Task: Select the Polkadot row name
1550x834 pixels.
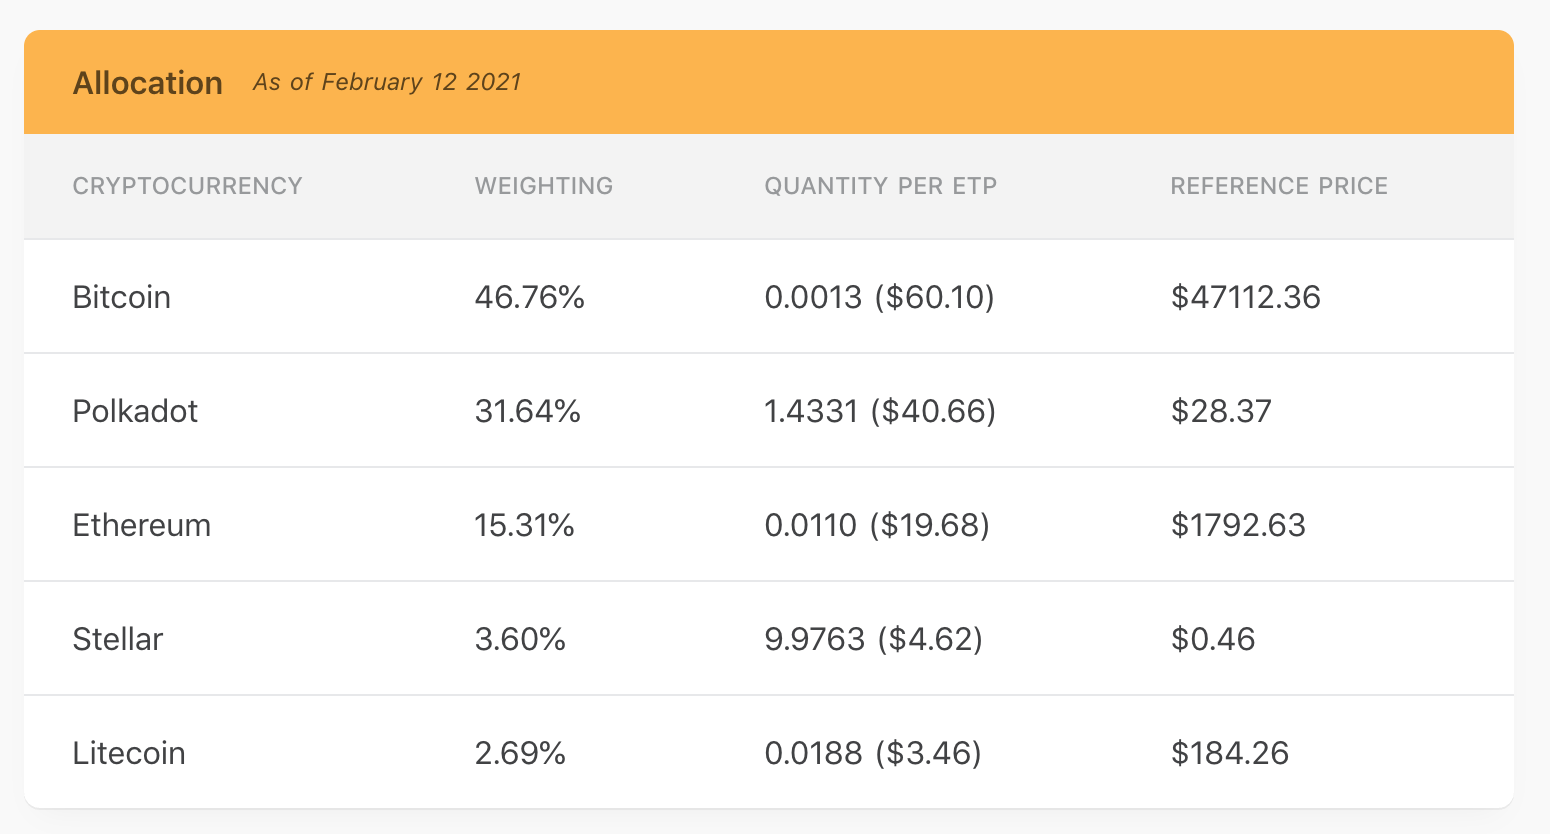Action: tap(135, 411)
